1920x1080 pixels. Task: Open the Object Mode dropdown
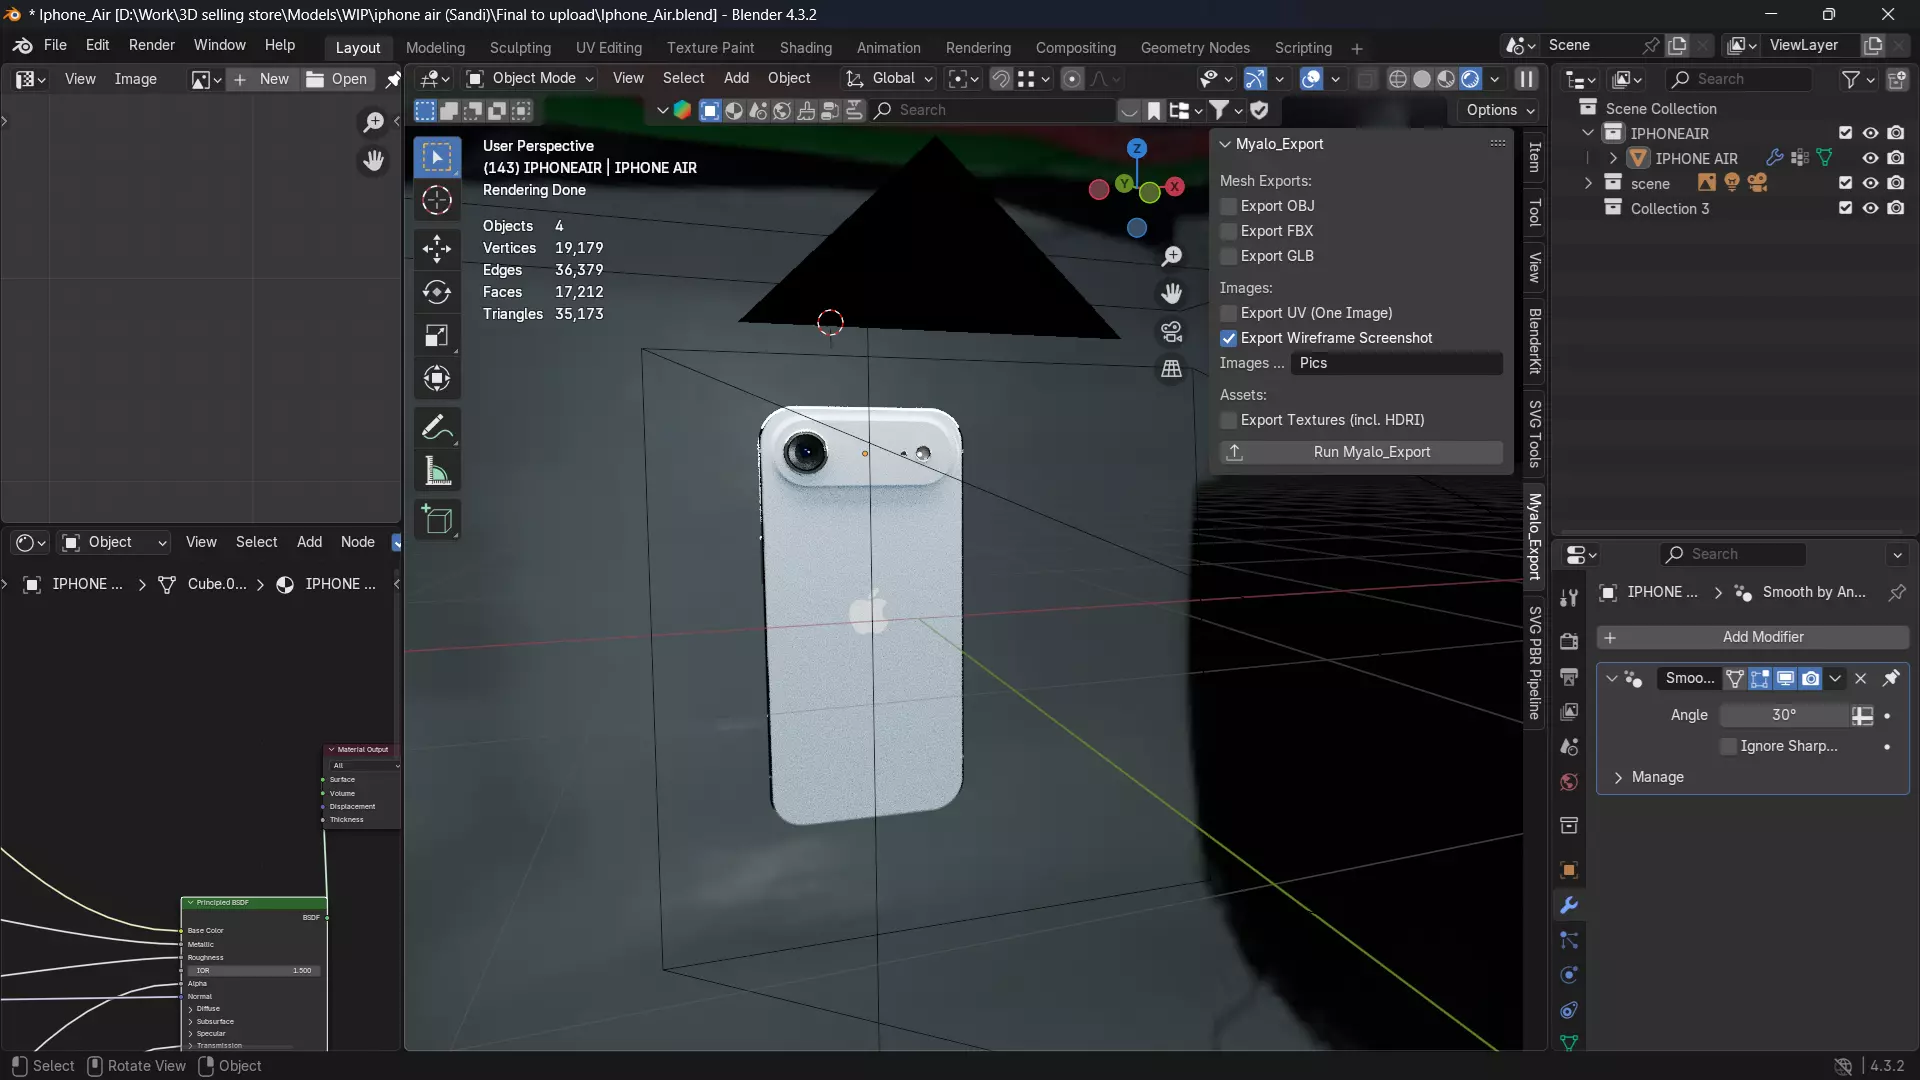(530, 78)
